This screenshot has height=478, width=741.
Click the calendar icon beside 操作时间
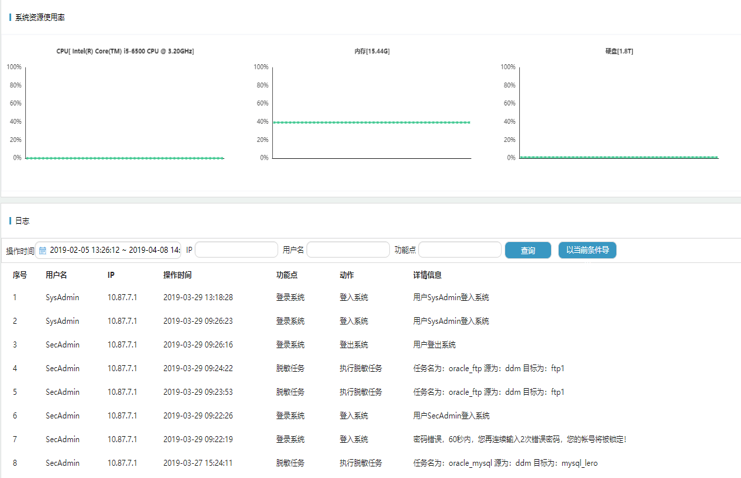point(42,250)
